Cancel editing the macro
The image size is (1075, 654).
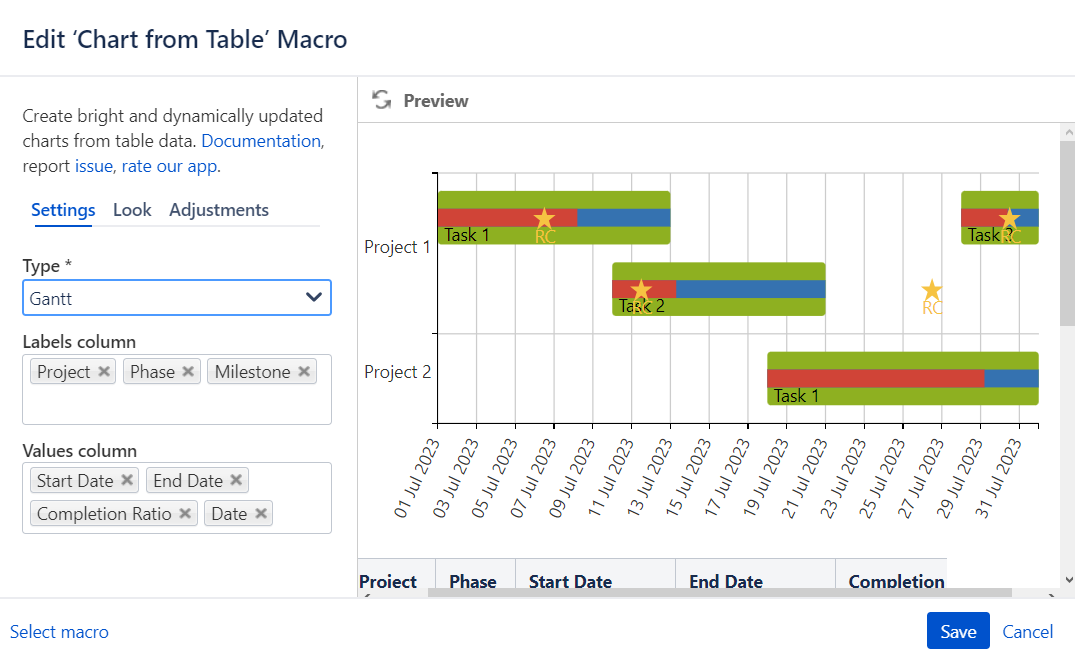click(1027, 631)
